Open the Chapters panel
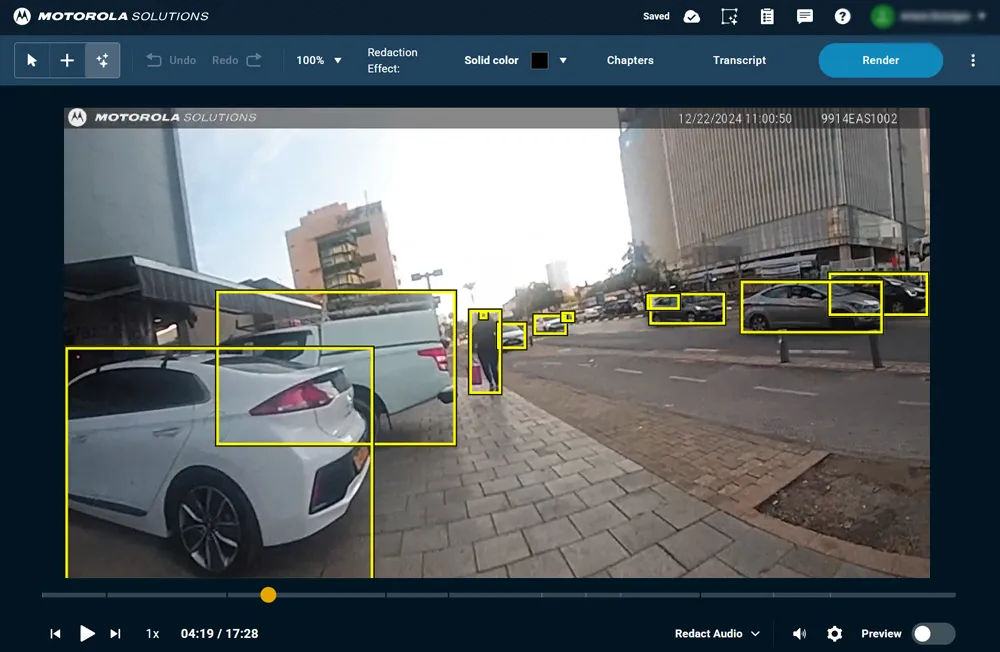Viewport: 1000px width, 652px height. coord(630,60)
